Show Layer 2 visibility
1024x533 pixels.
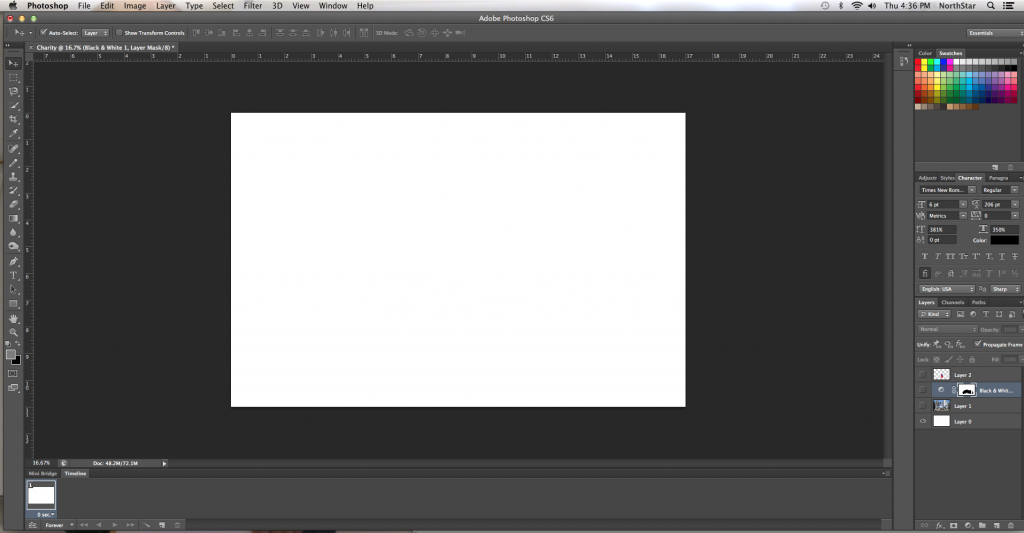tap(923, 375)
